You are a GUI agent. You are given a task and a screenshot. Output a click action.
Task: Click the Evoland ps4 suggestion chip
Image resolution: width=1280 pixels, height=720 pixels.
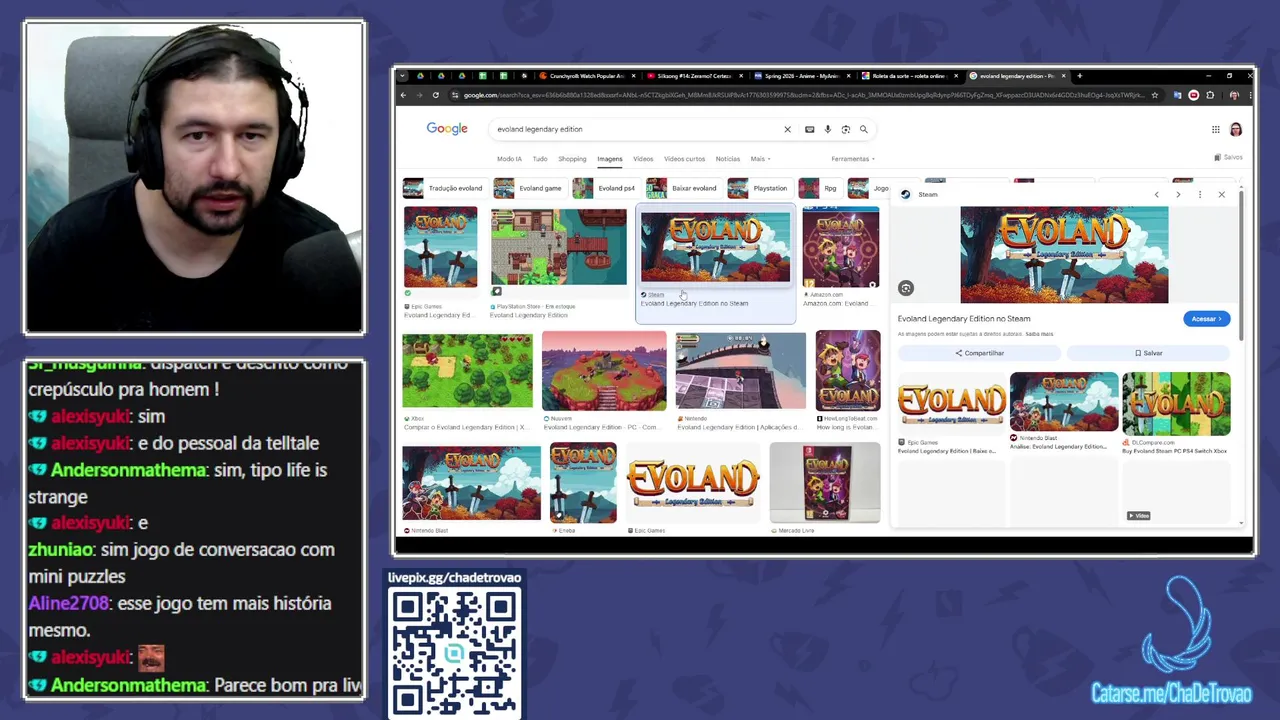(605, 188)
